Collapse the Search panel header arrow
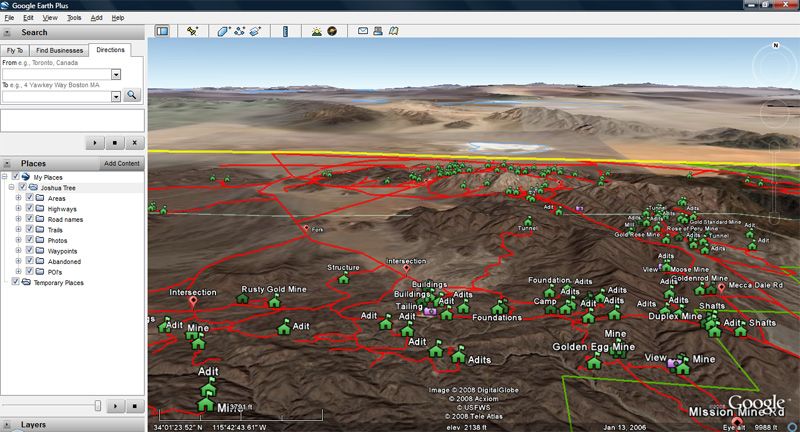Screen dimensions: 800x432 [x=7, y=33]
